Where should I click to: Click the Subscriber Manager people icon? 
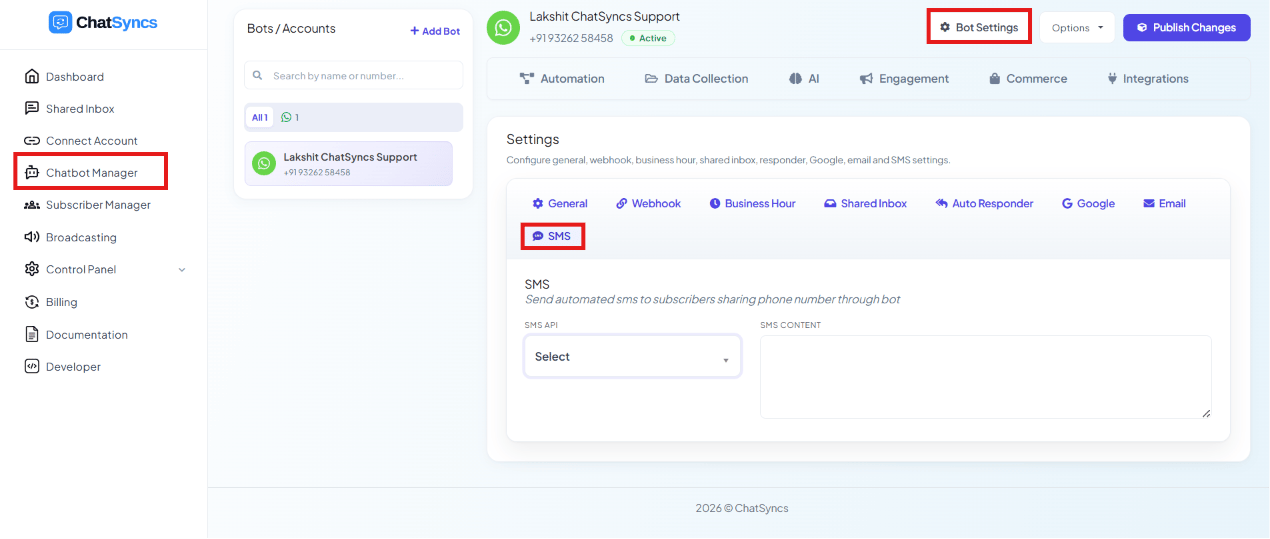click(32, 205)
